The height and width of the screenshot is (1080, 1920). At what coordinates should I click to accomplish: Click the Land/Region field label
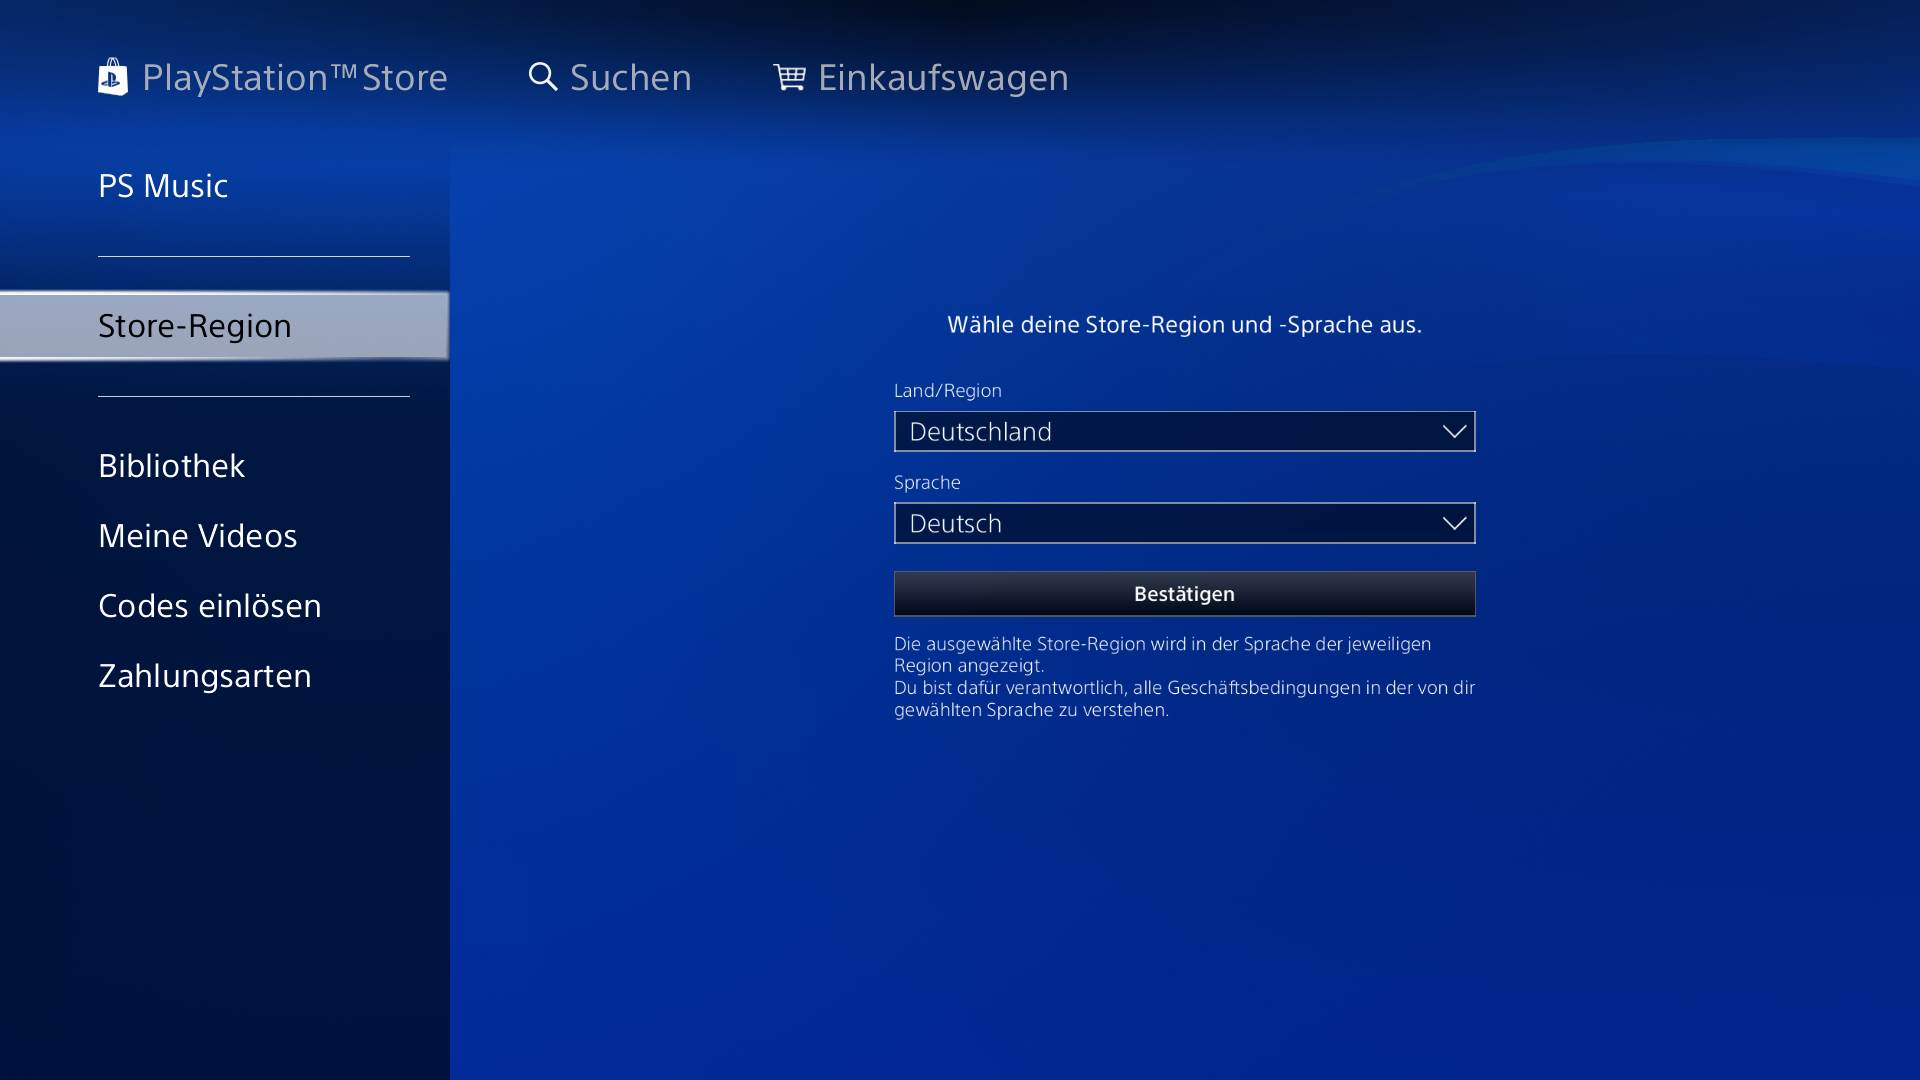[948, 390]
